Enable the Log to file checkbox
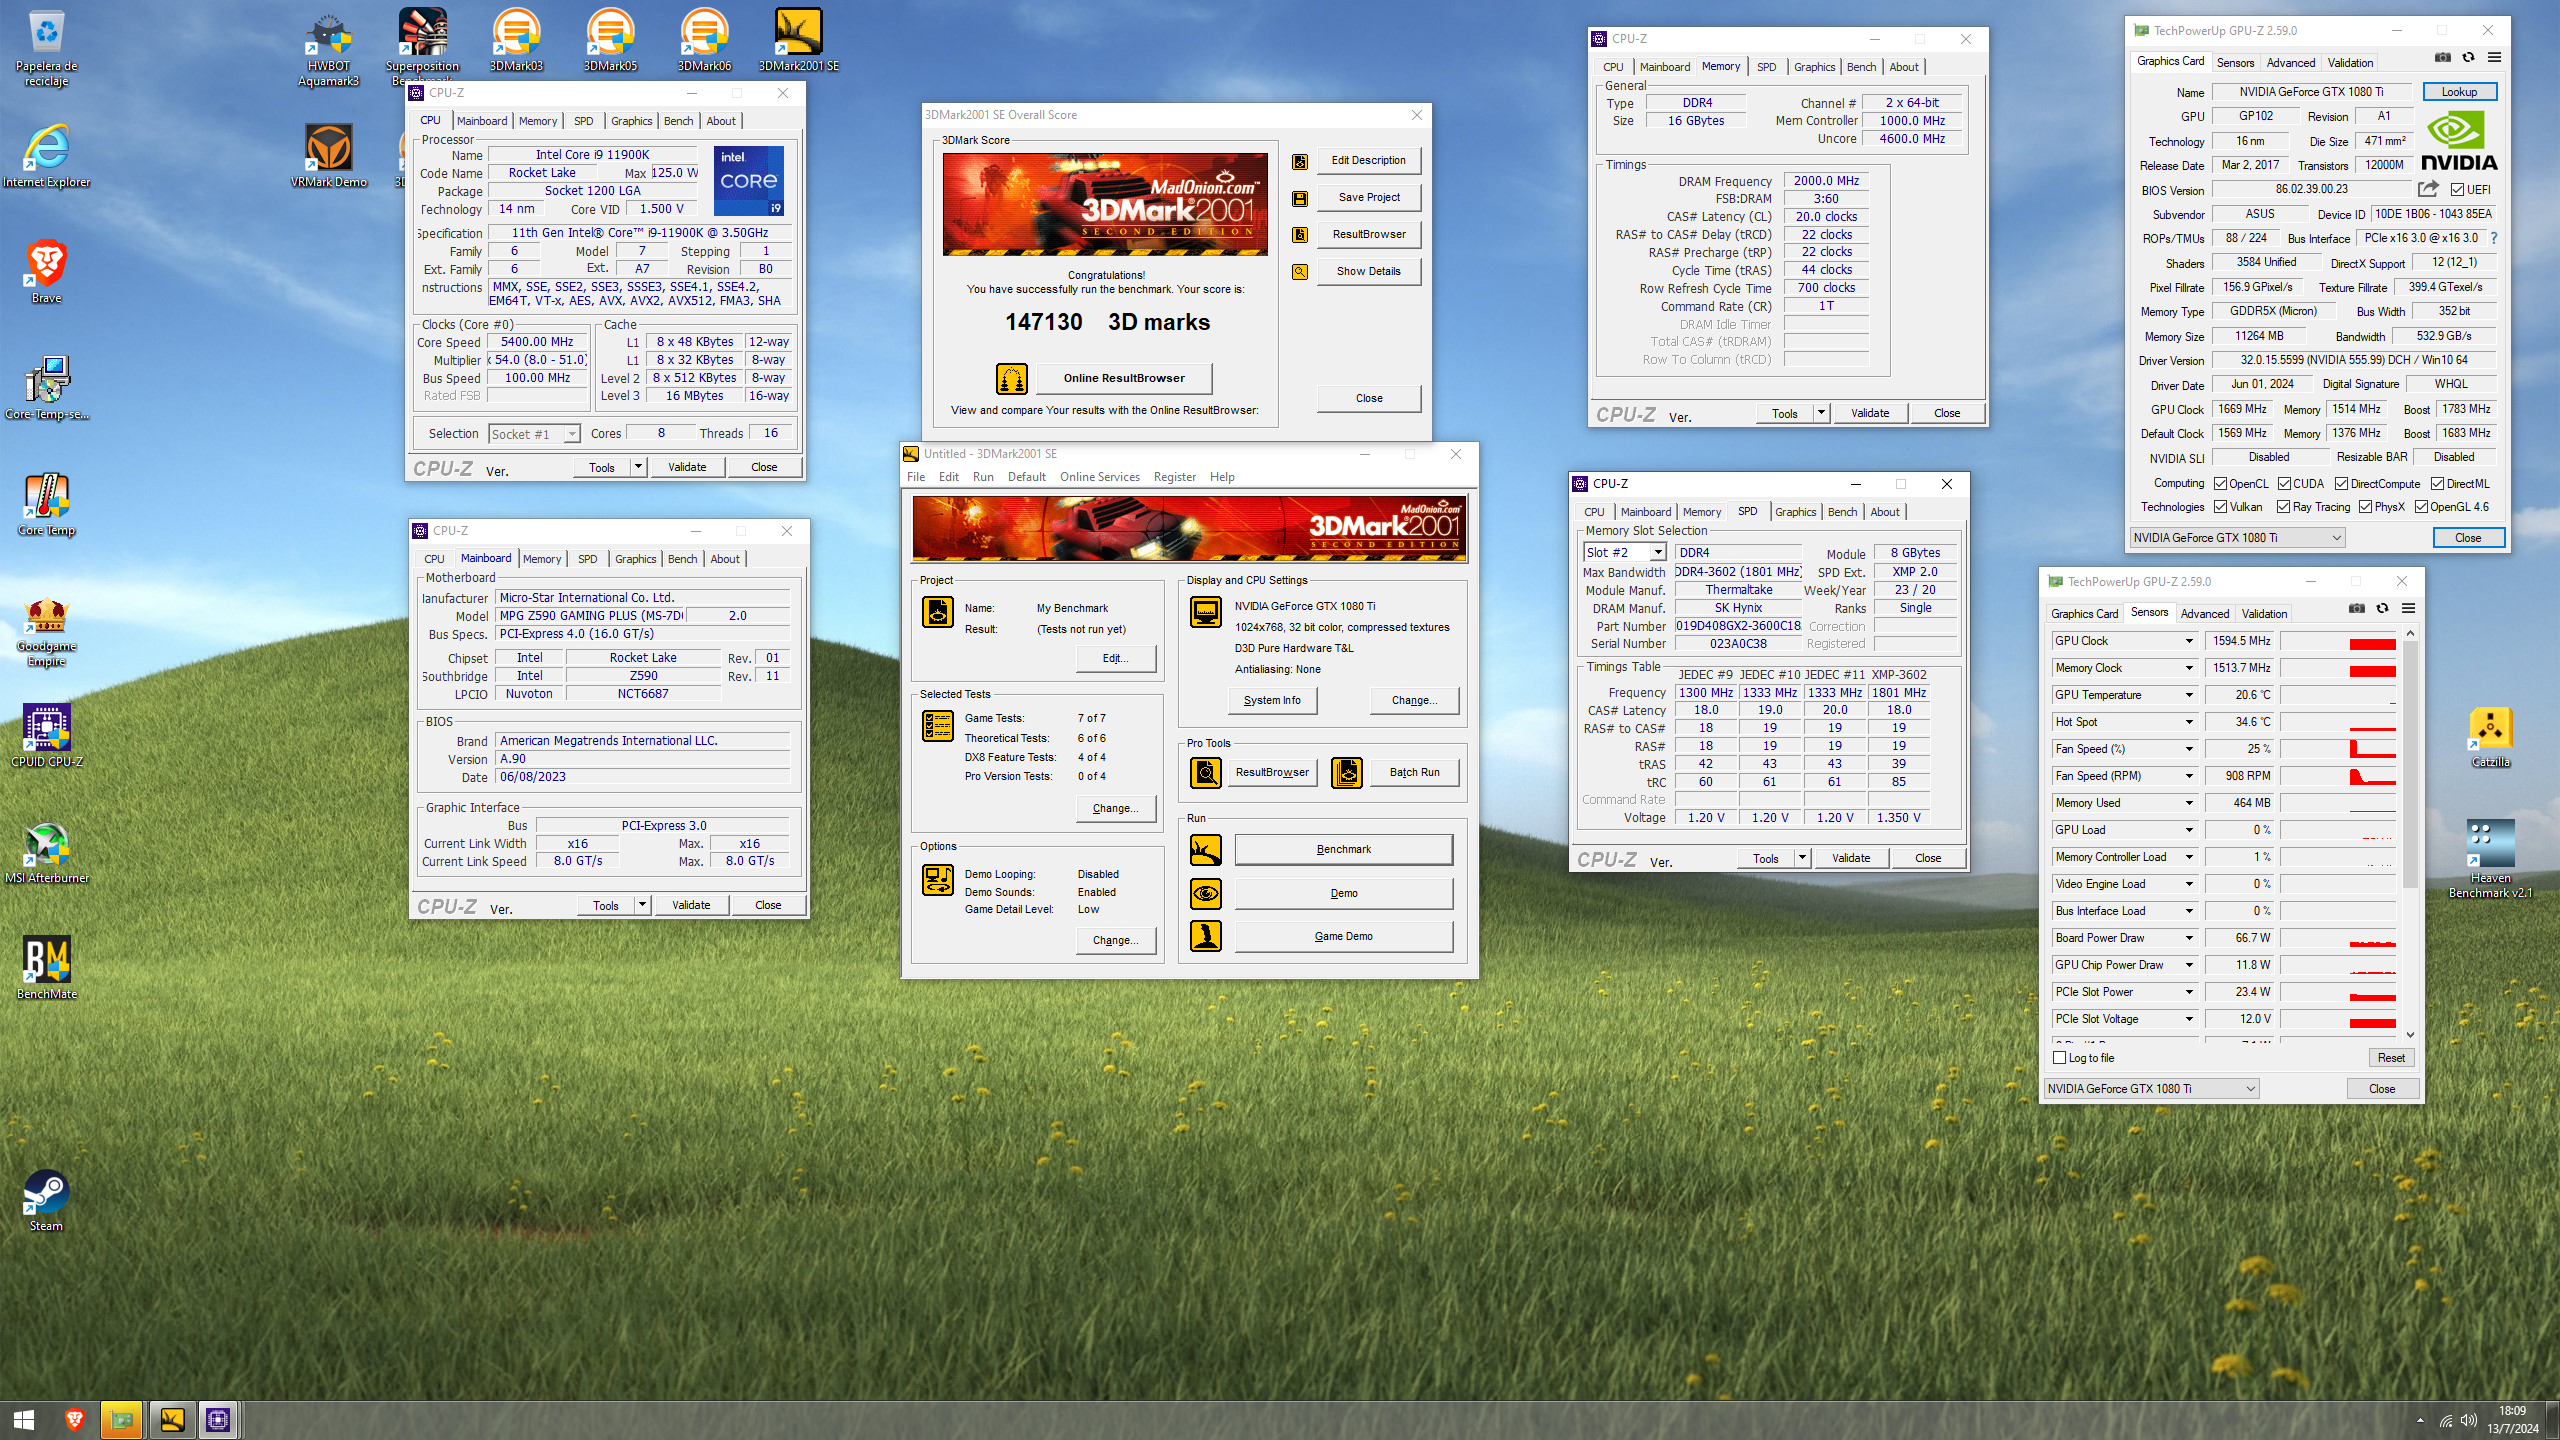The image size is (2560, 1440). pyautogui.click(x=2059, y=1058)
